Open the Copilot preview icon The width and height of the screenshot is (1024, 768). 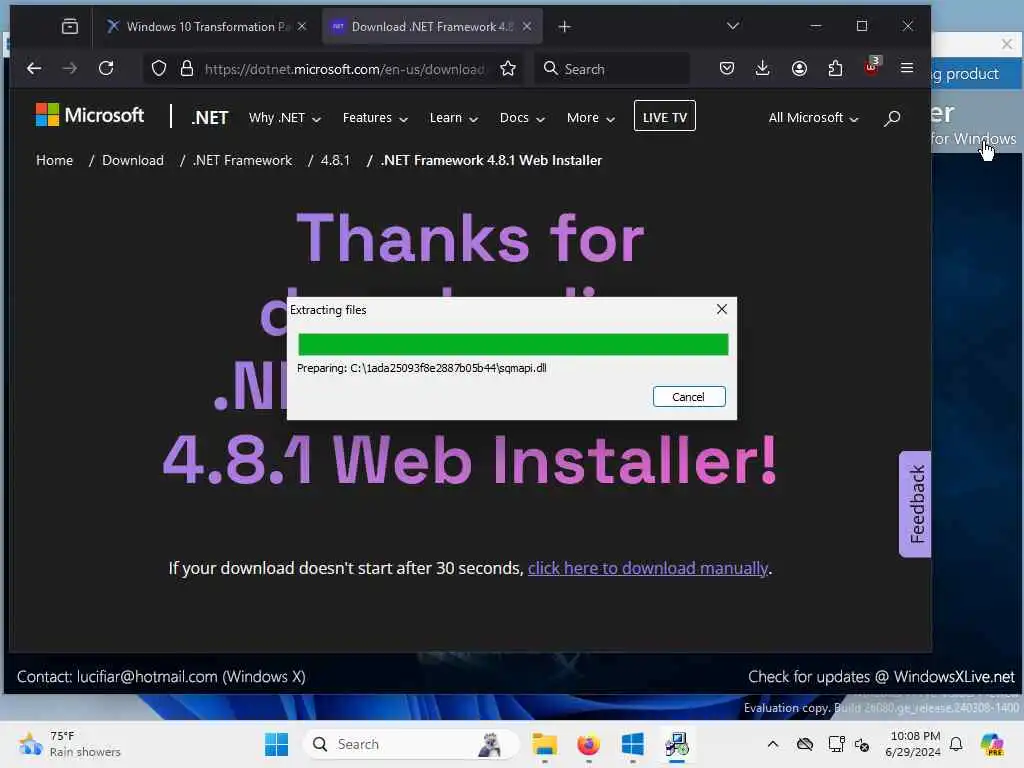point(992,744)
